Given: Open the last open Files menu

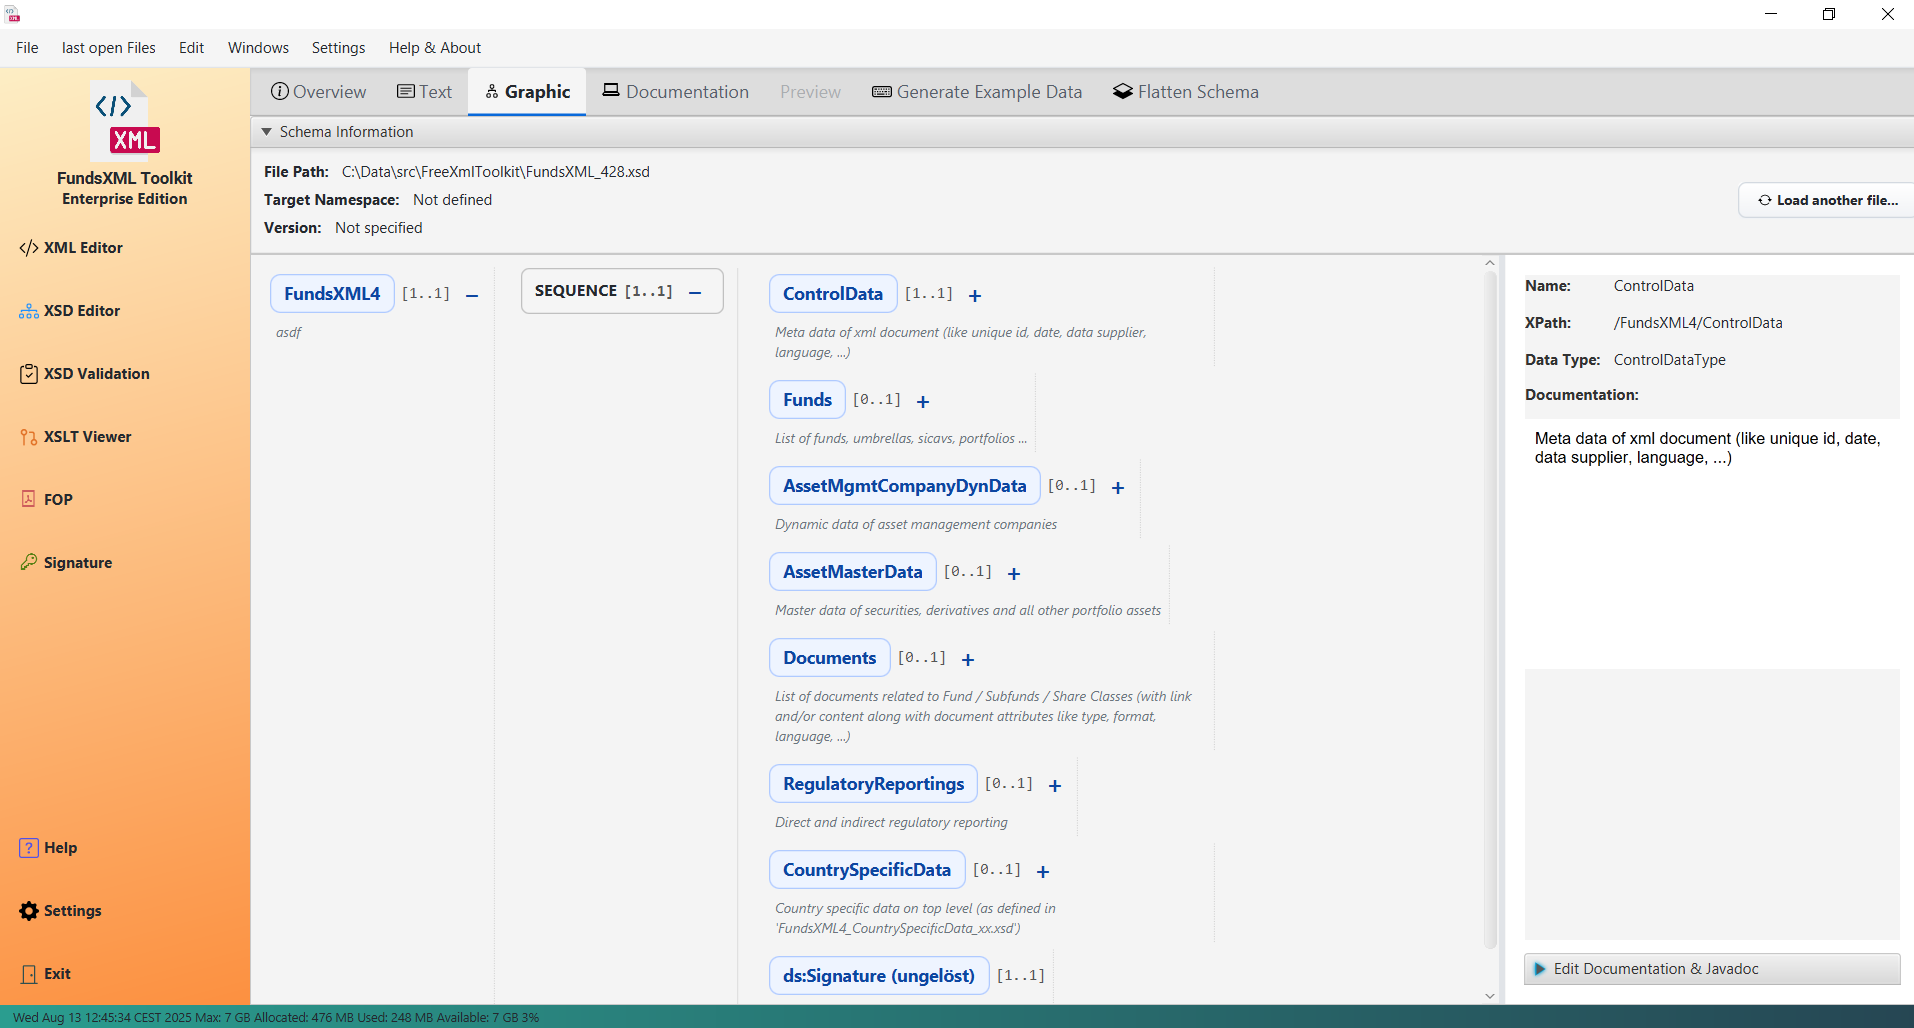Looking at the screenshot, I should coord(109,47).
